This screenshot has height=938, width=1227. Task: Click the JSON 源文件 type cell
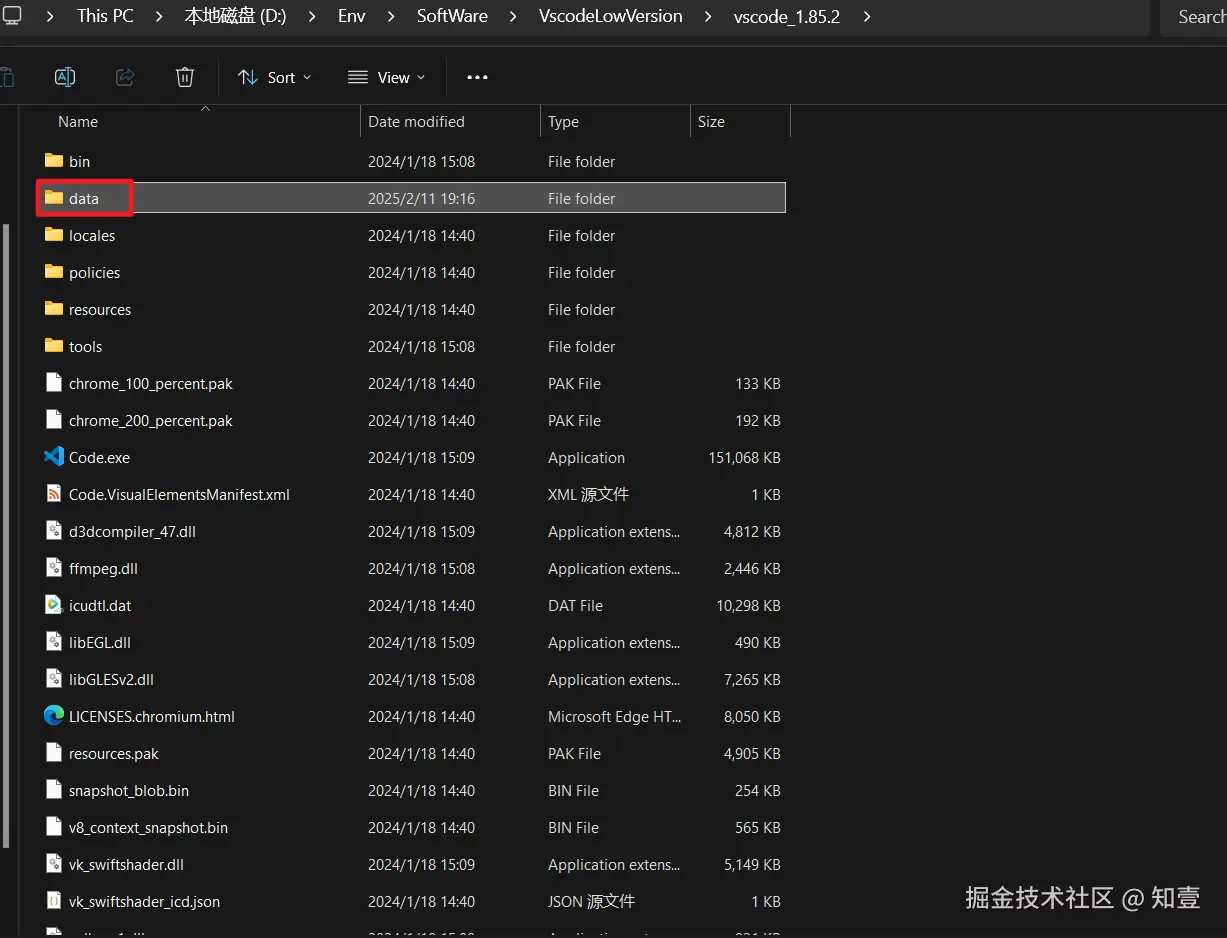tap(591, 902)
